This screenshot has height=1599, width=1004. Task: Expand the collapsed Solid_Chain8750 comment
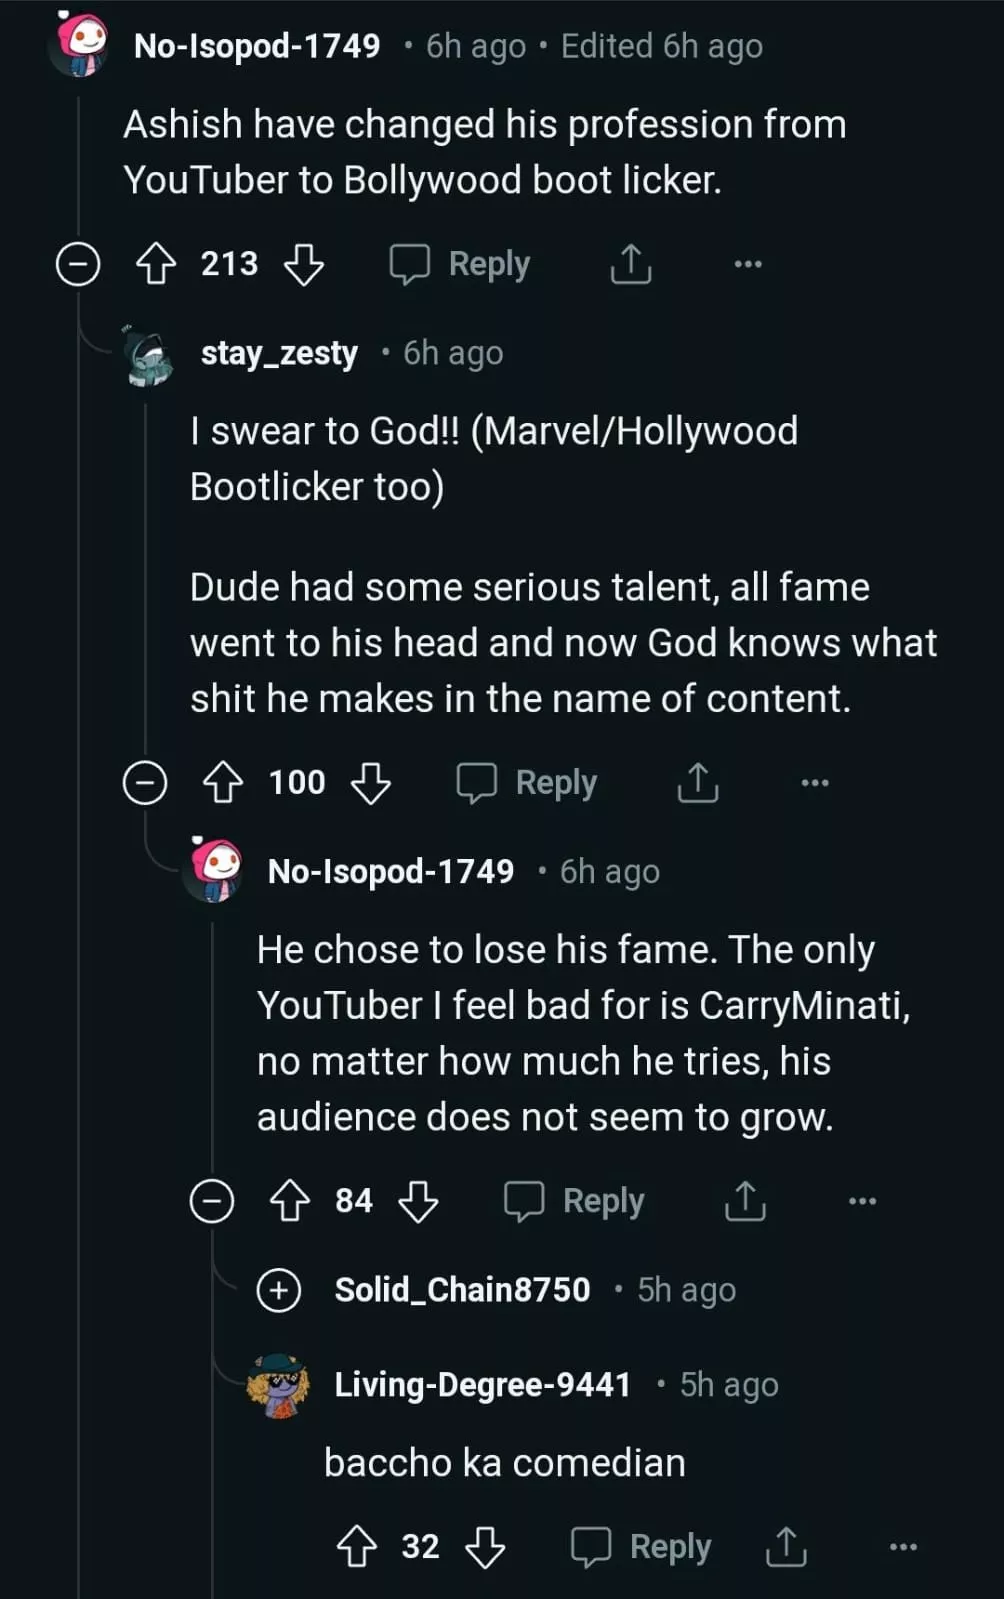click(279, 1290)
